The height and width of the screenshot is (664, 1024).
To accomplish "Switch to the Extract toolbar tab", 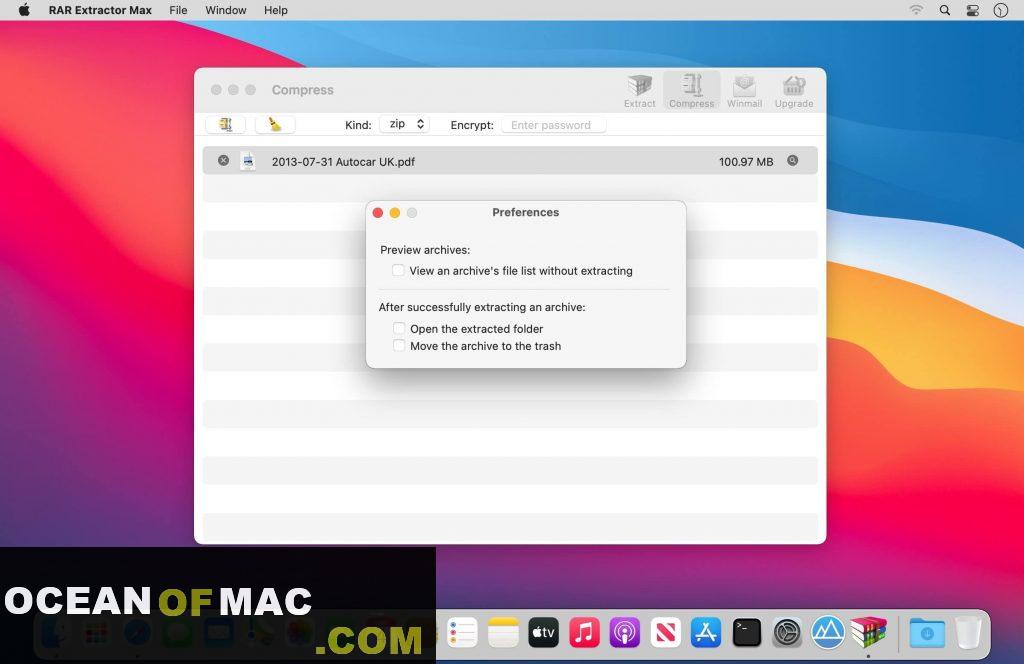I will click(639, 91).
